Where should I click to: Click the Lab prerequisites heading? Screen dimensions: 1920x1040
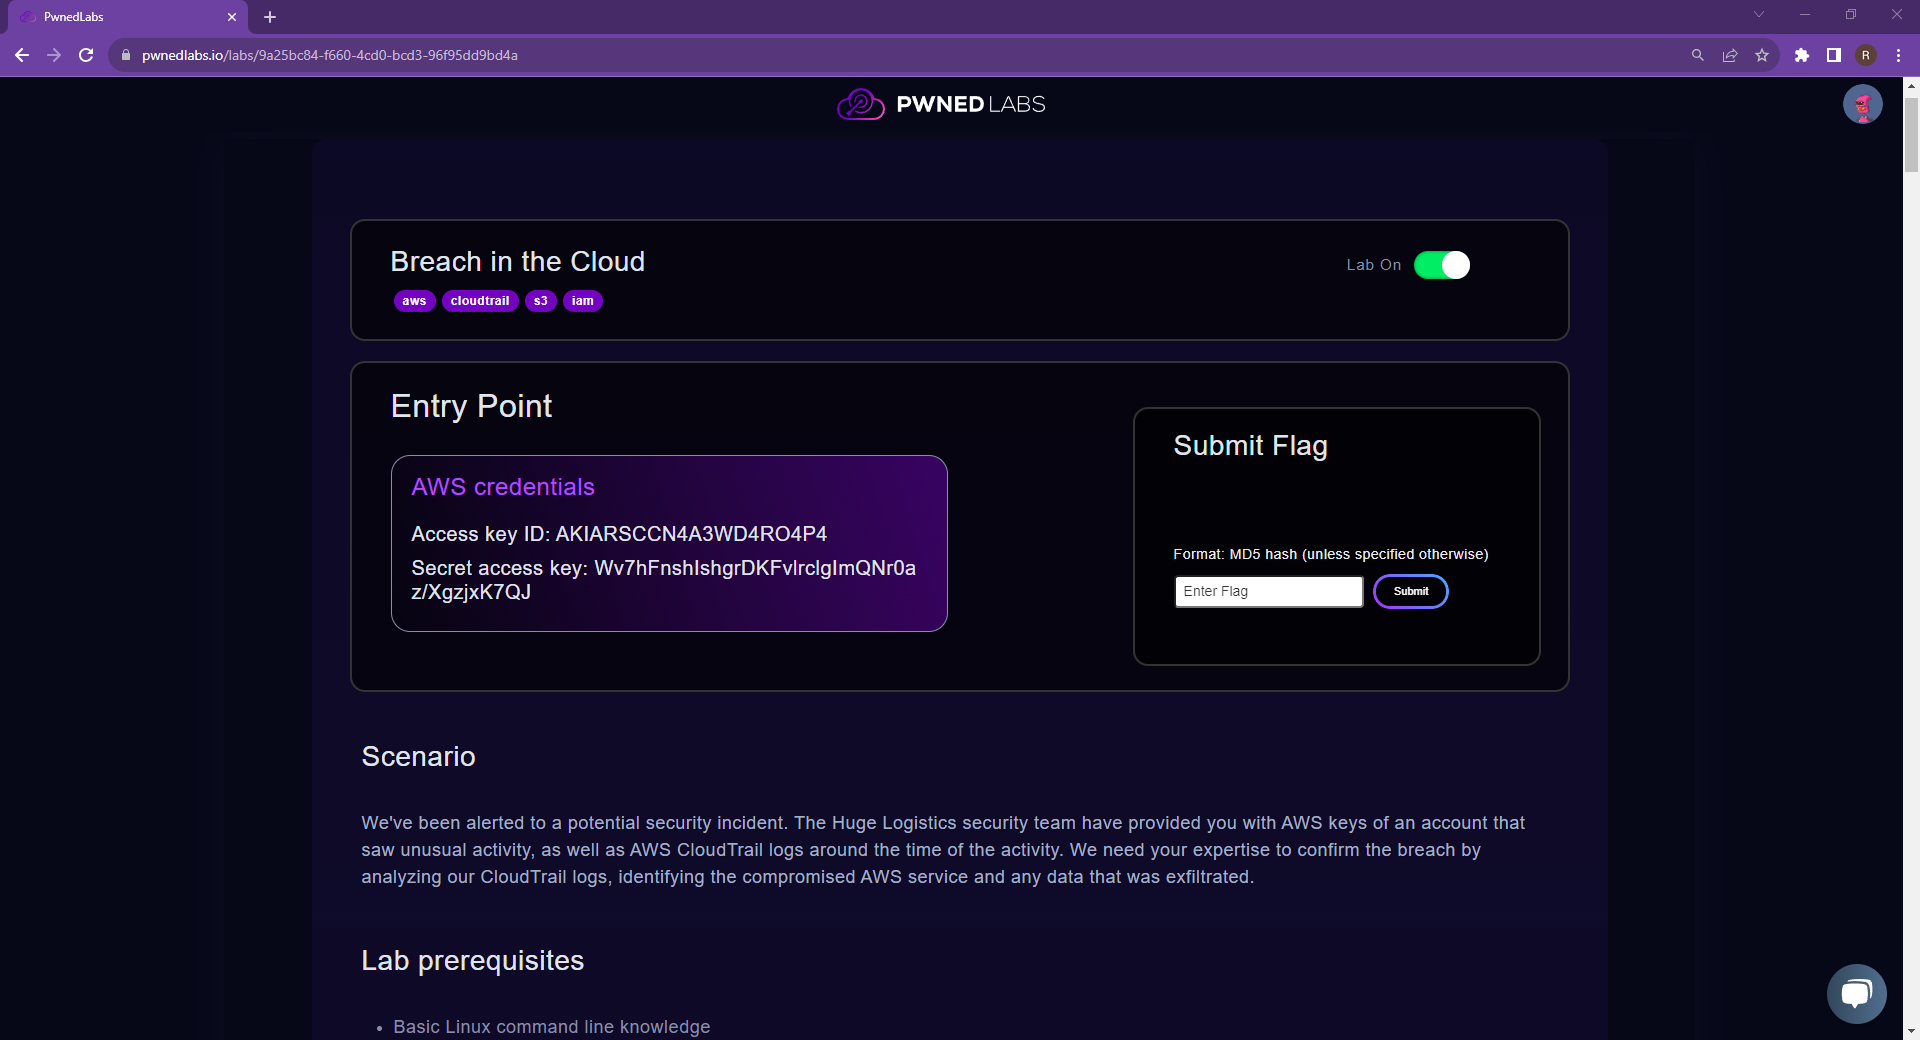(472, 960)
